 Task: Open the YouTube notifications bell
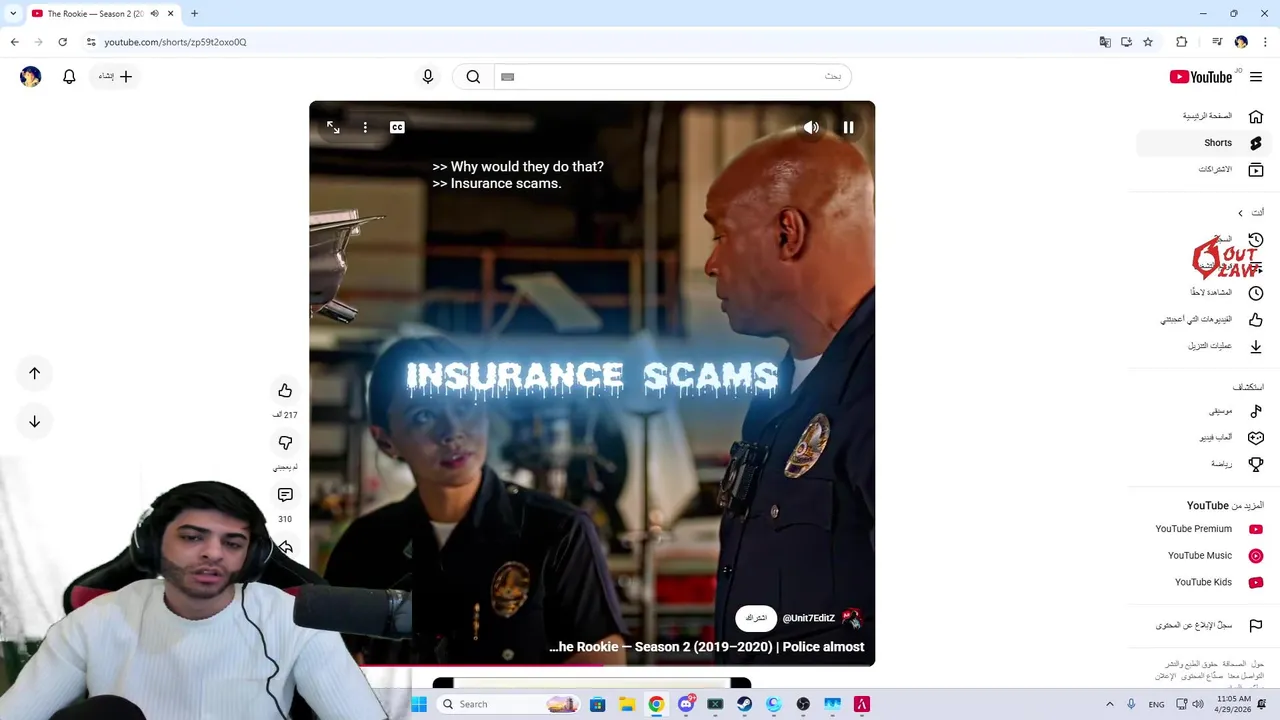pos(69,76)
